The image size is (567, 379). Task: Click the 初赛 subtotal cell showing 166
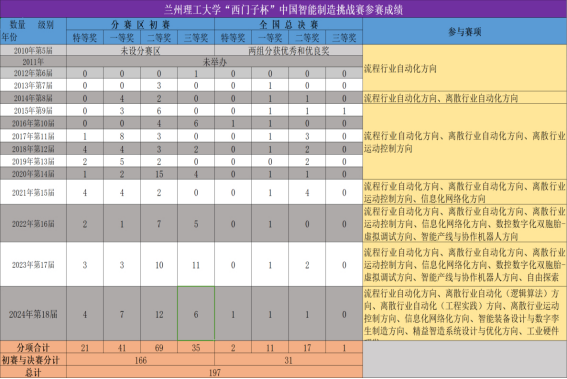tap(140, 360)
